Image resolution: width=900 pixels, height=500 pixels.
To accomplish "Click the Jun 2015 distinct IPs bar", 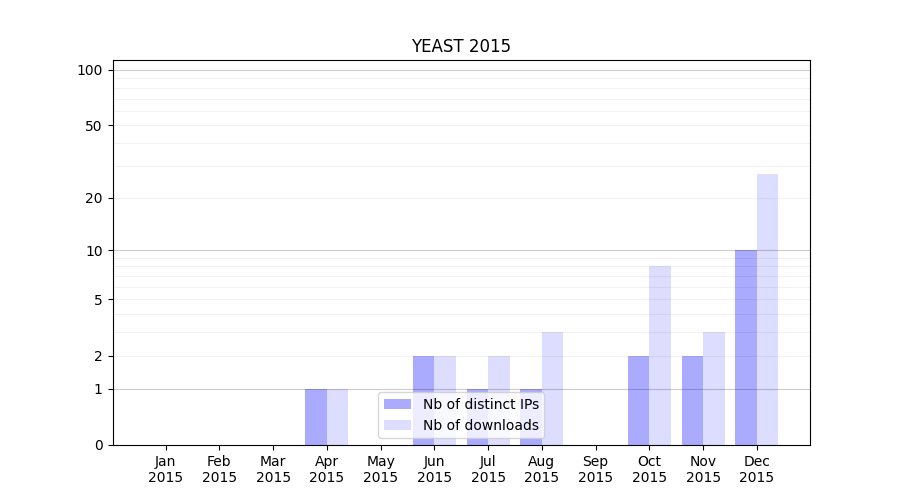I will point(423,400).
